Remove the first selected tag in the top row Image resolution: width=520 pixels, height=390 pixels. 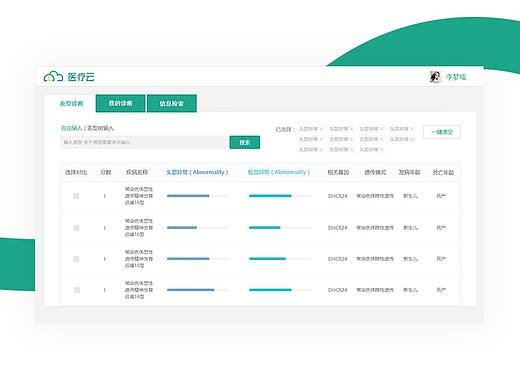[x=321, y=129]
